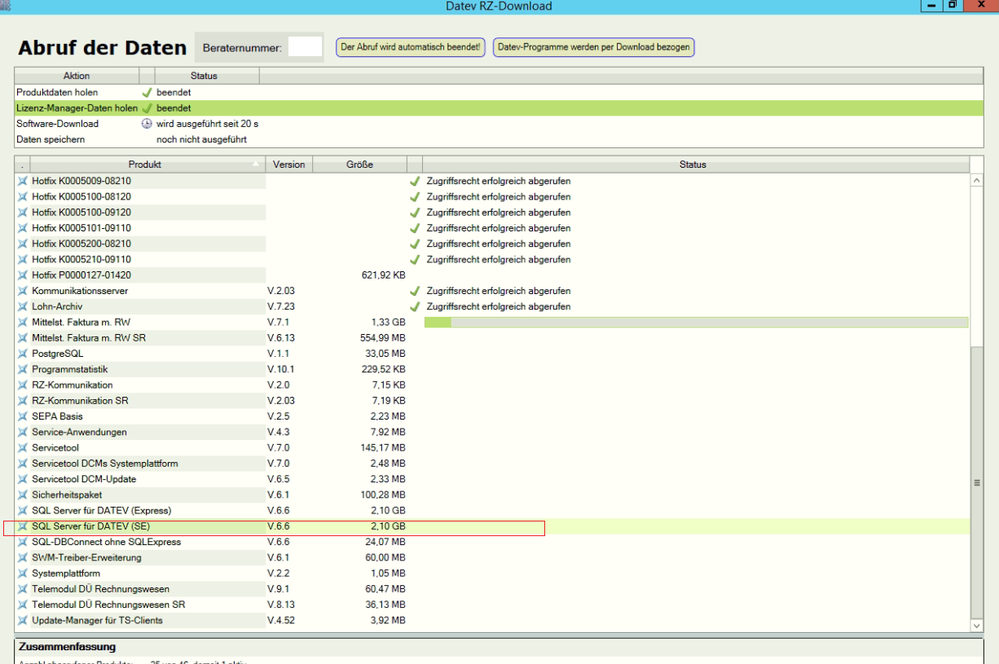This screenshot has width=999, height=664.
Task: Minimize the Datev RZ-Download window
Action: [931, 6]
